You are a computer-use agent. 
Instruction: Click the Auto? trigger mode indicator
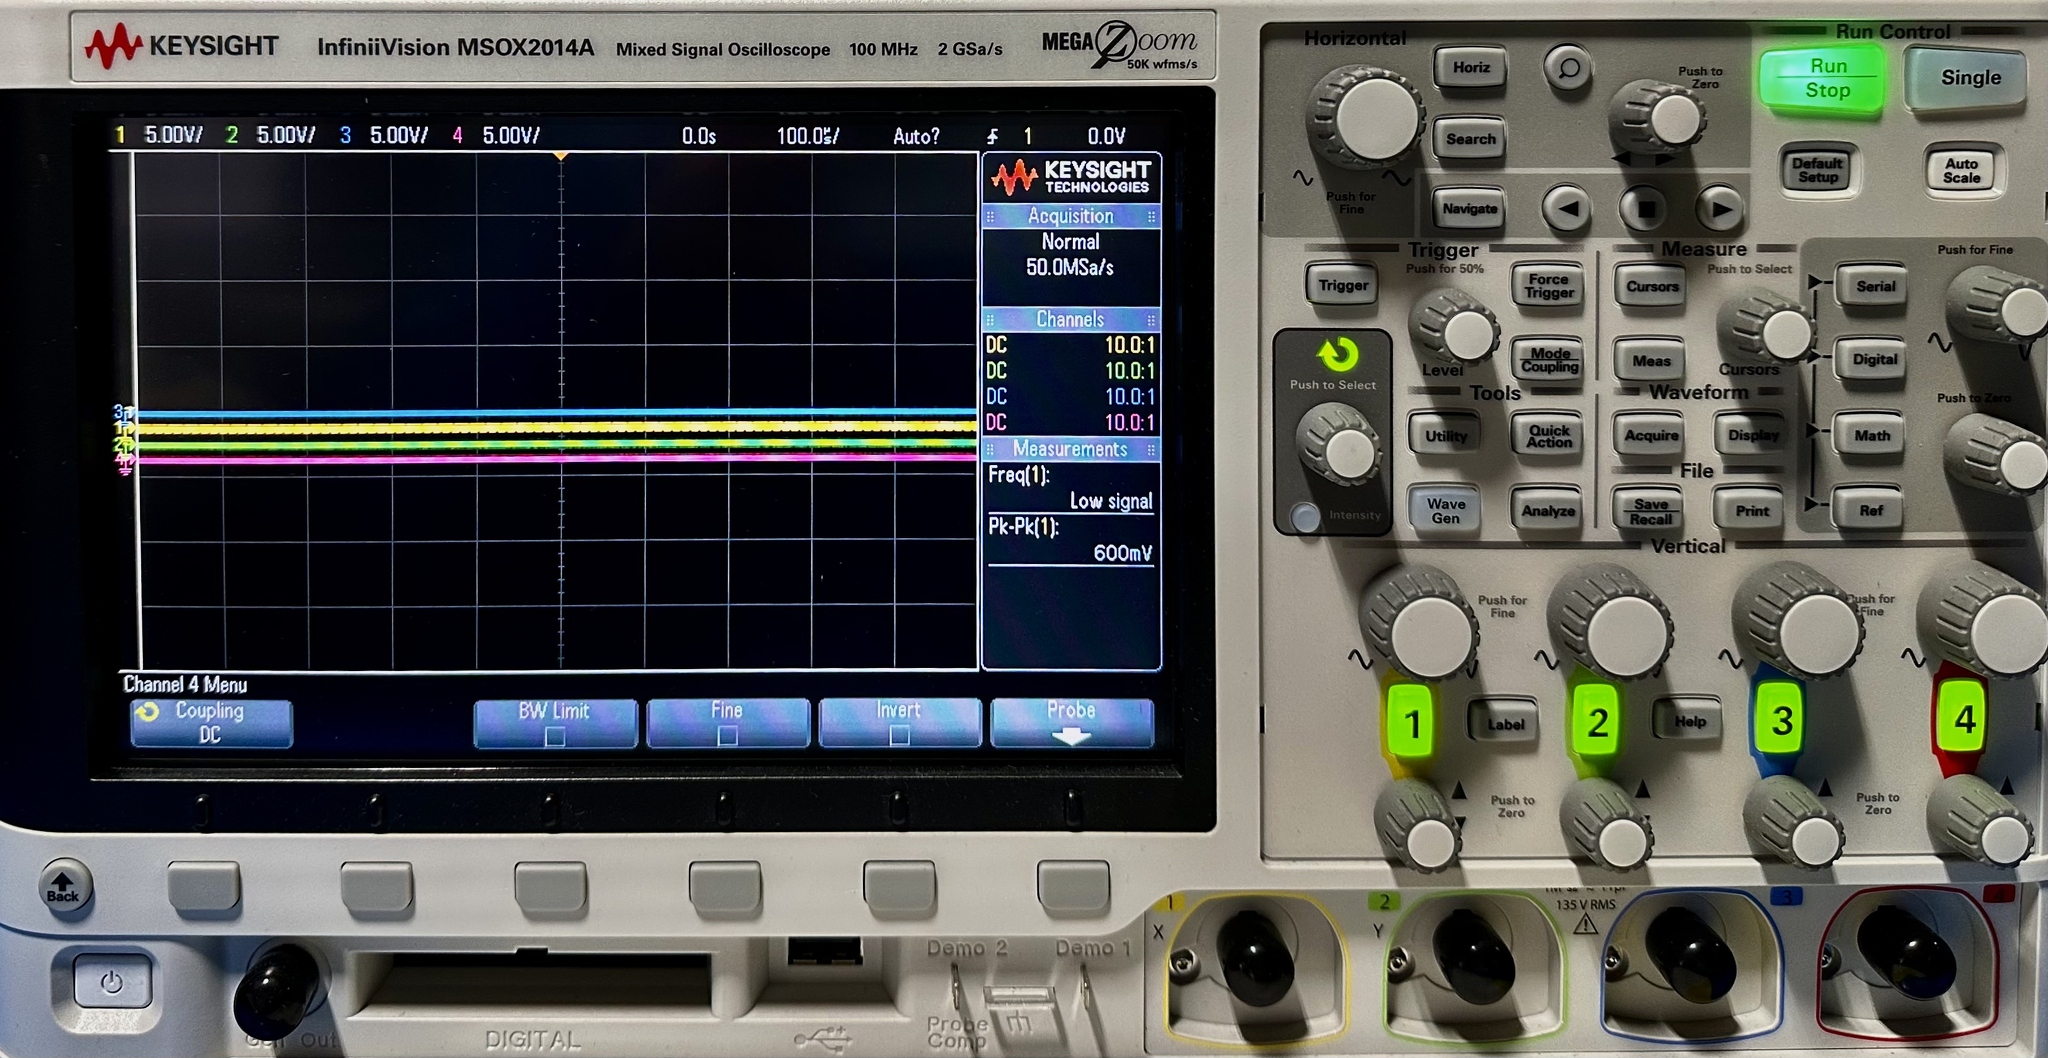(x=916, y=136)
